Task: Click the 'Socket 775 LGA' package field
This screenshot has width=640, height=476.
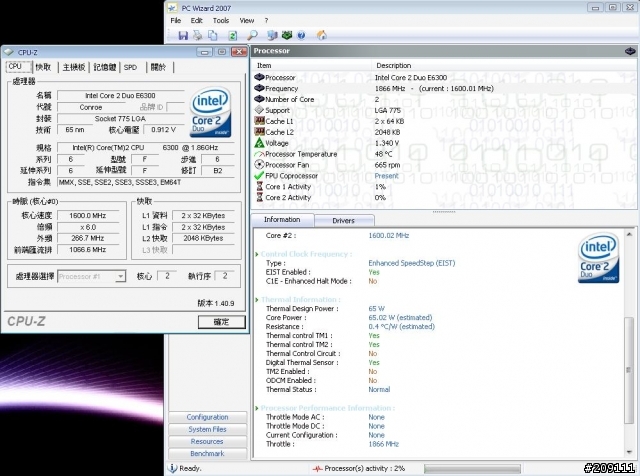Action: coord(121,119)
